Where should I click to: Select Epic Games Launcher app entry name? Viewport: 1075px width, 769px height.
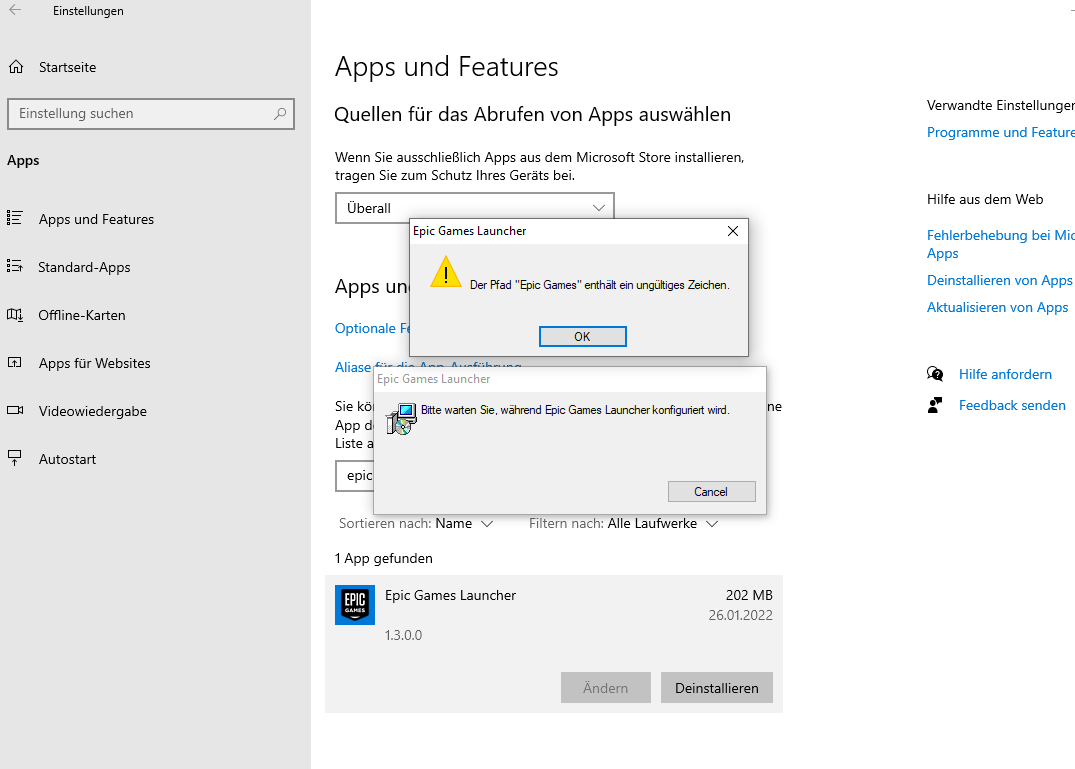tap(450, 595)
